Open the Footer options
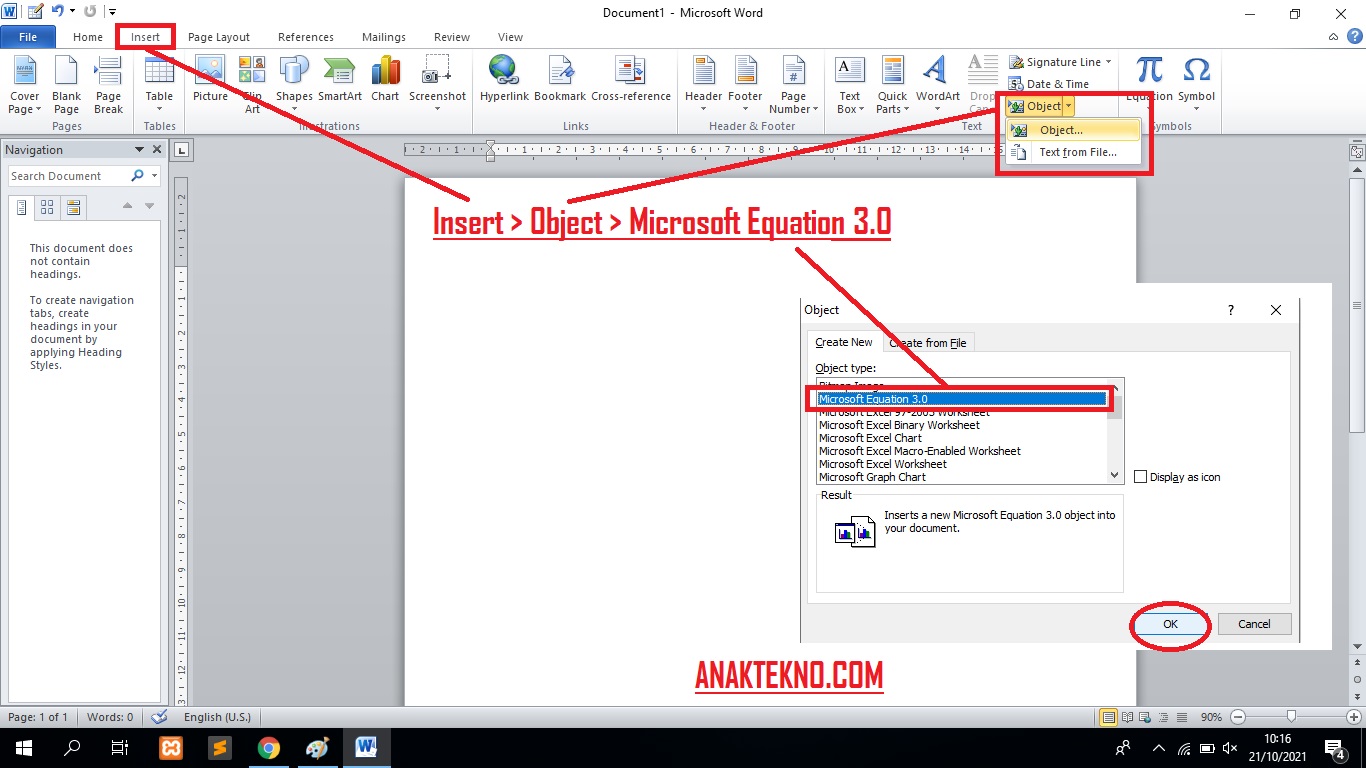Viewport: 1366px width, 768px height. pos(745,85)
